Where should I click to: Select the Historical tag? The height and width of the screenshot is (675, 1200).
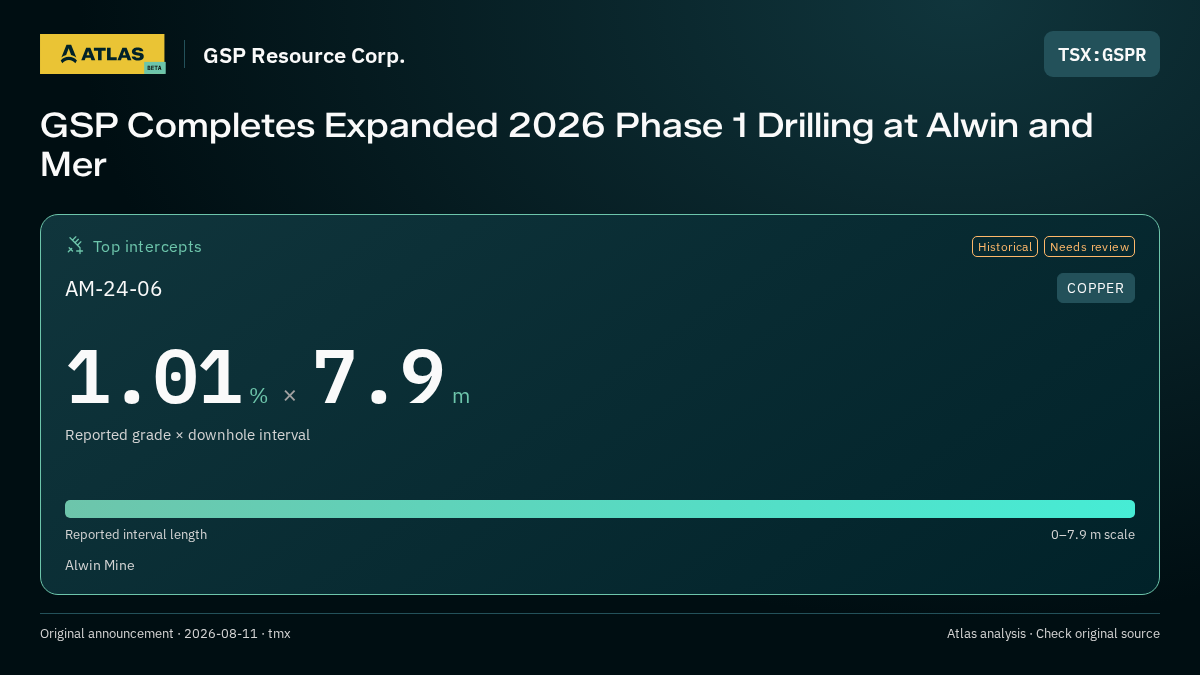coord(1005,247)
